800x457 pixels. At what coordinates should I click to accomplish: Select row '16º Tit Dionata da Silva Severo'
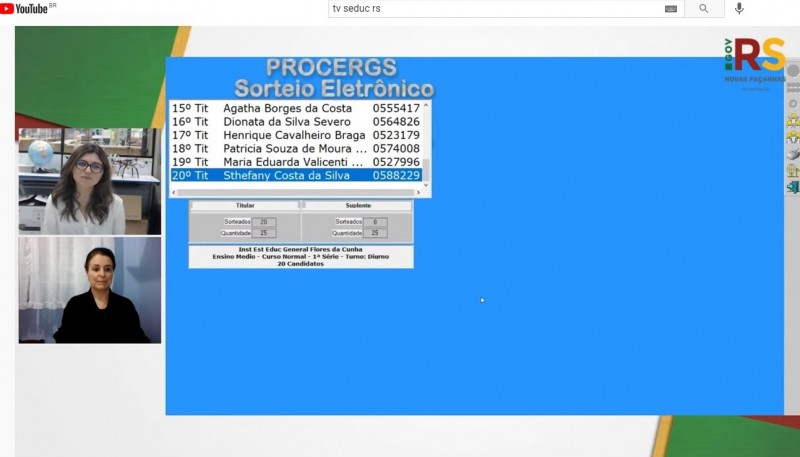click(x=296, y=121)
